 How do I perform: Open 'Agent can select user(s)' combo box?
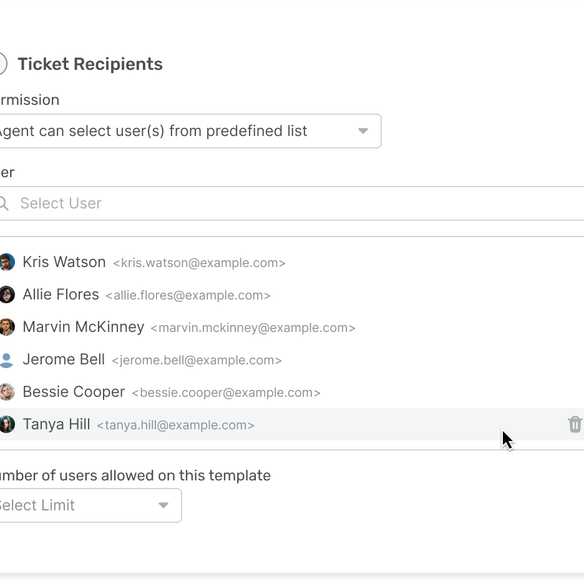click(x=190, y=131)
